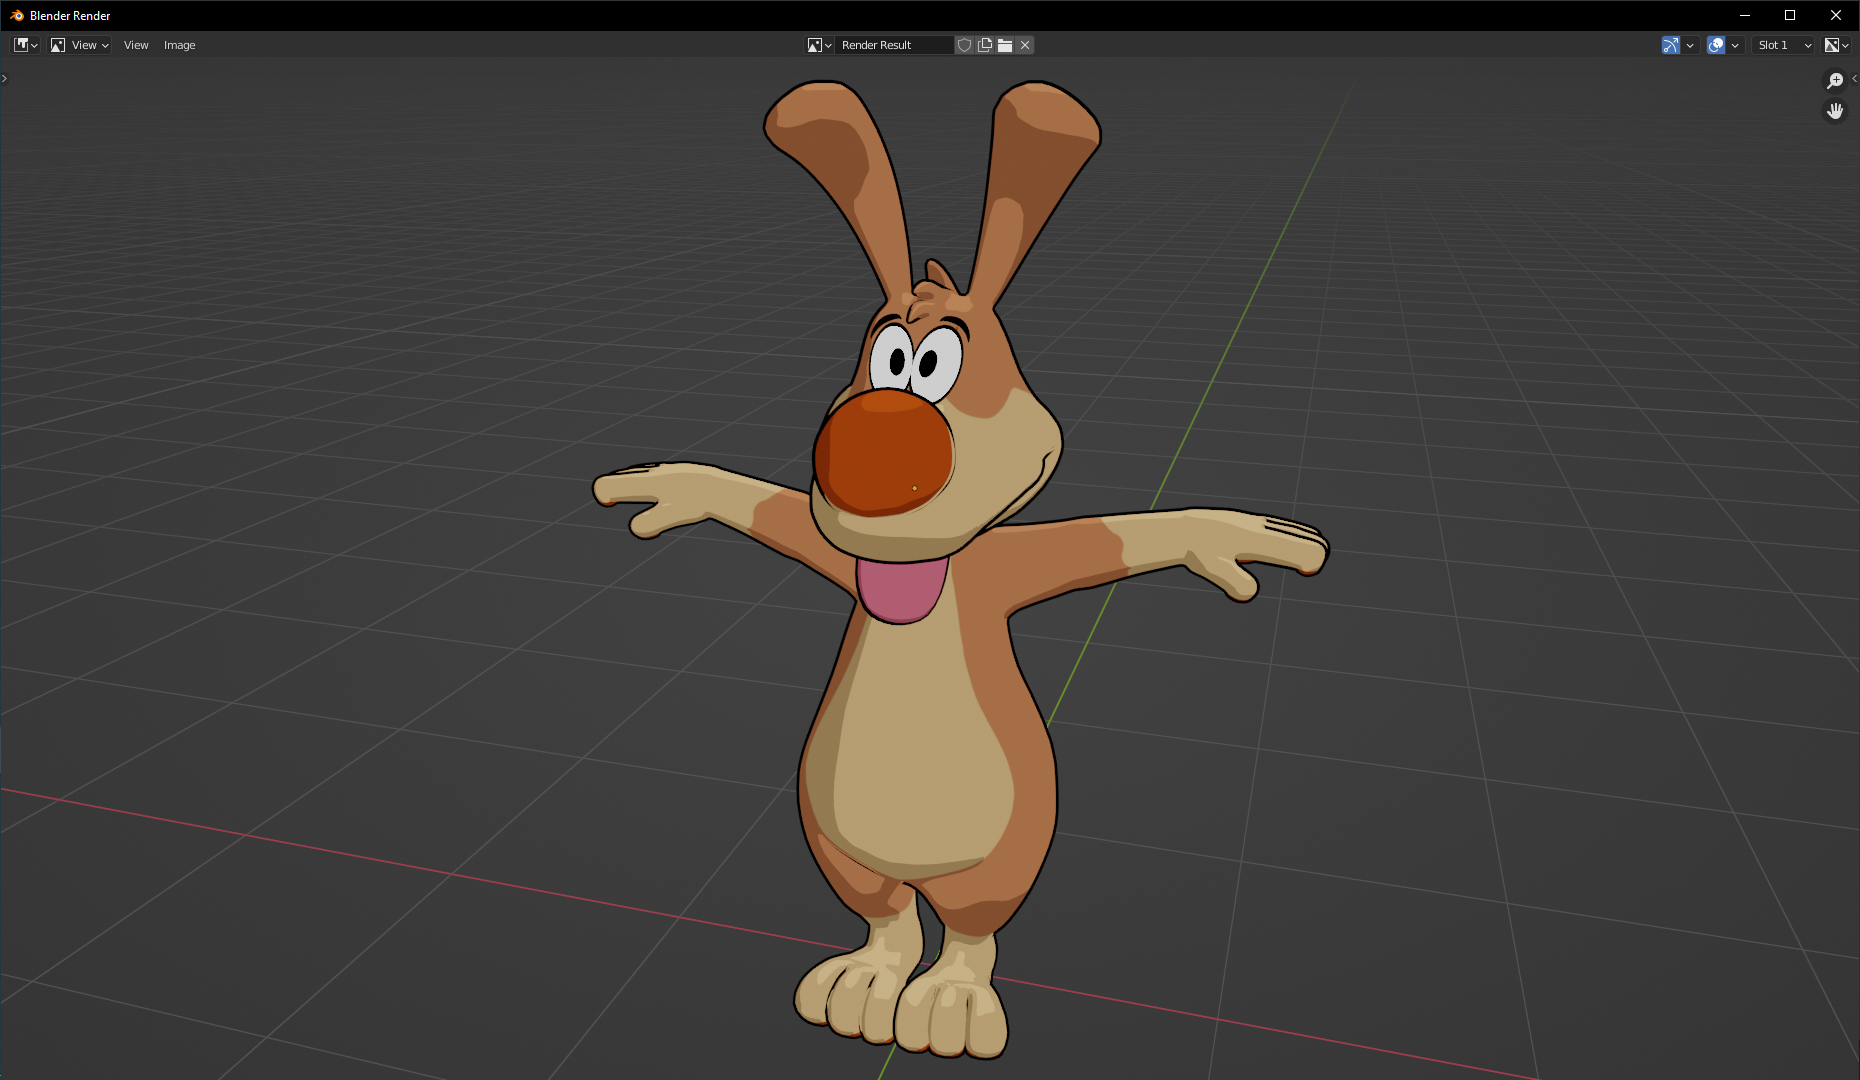Screen dimensions: 1860x1080
Task: Click the new image icon
Action: pos(985,45)
